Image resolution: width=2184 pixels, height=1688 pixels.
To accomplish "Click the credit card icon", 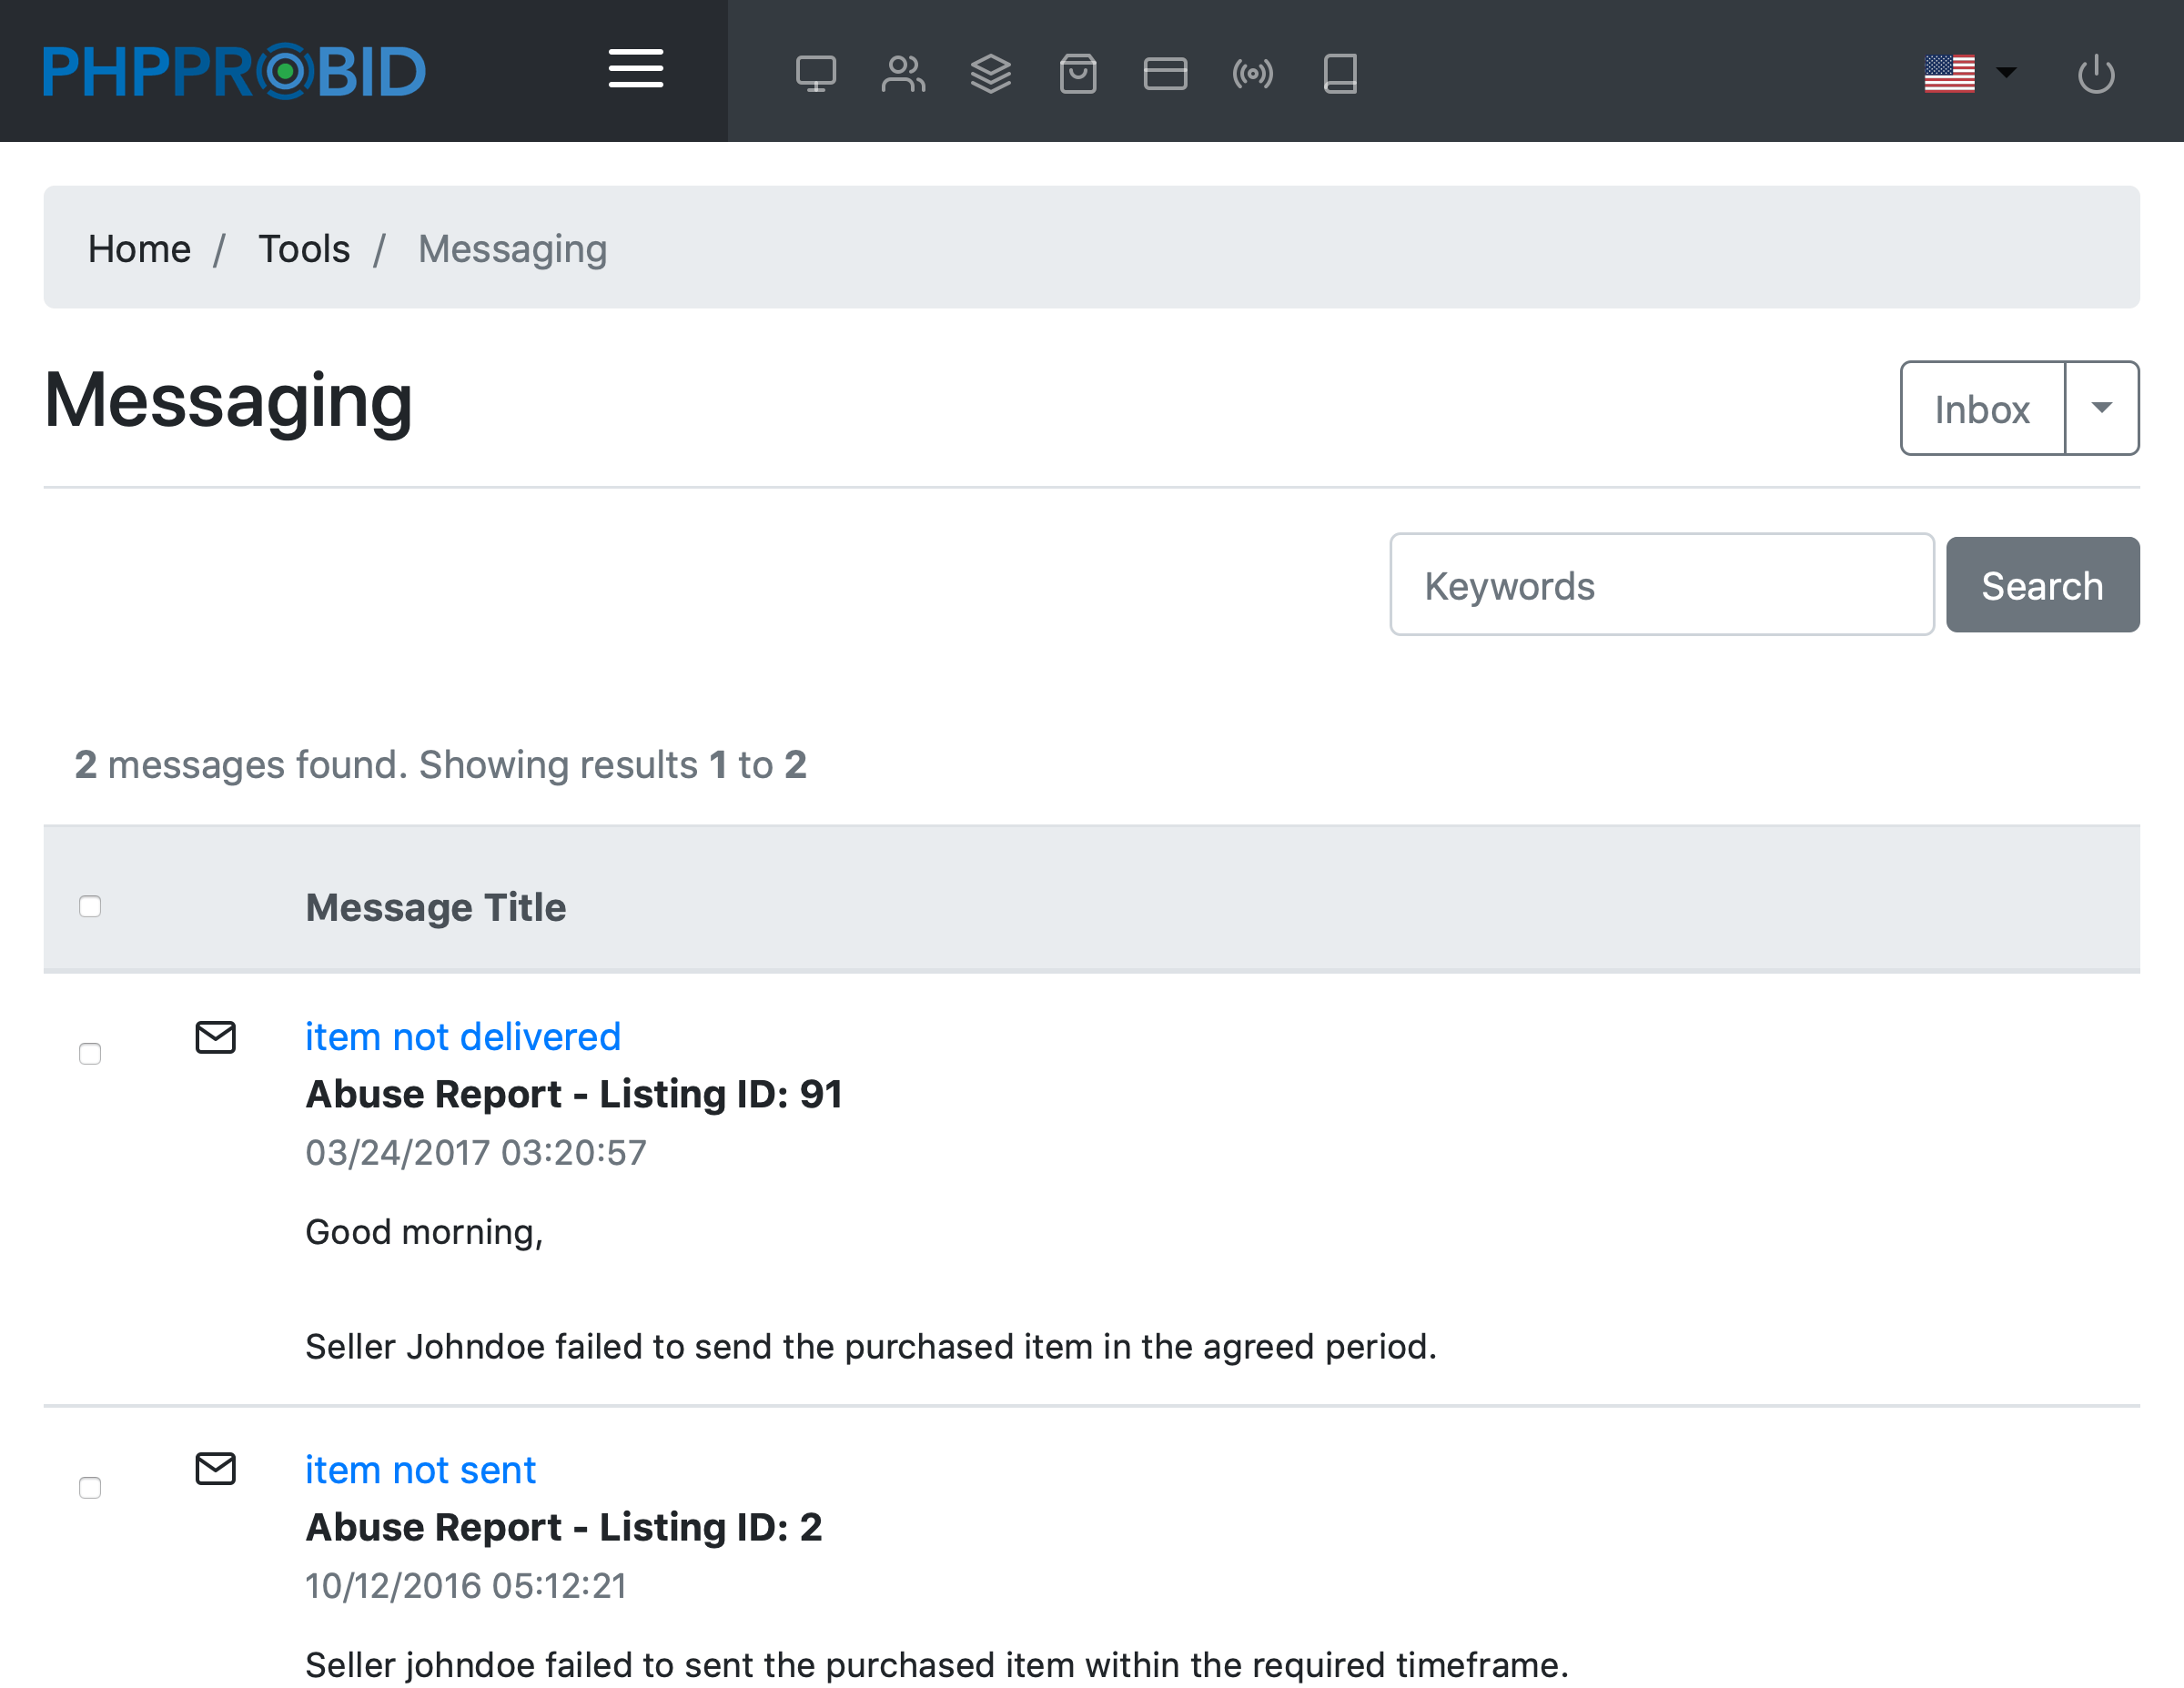I will (1165, 73).
